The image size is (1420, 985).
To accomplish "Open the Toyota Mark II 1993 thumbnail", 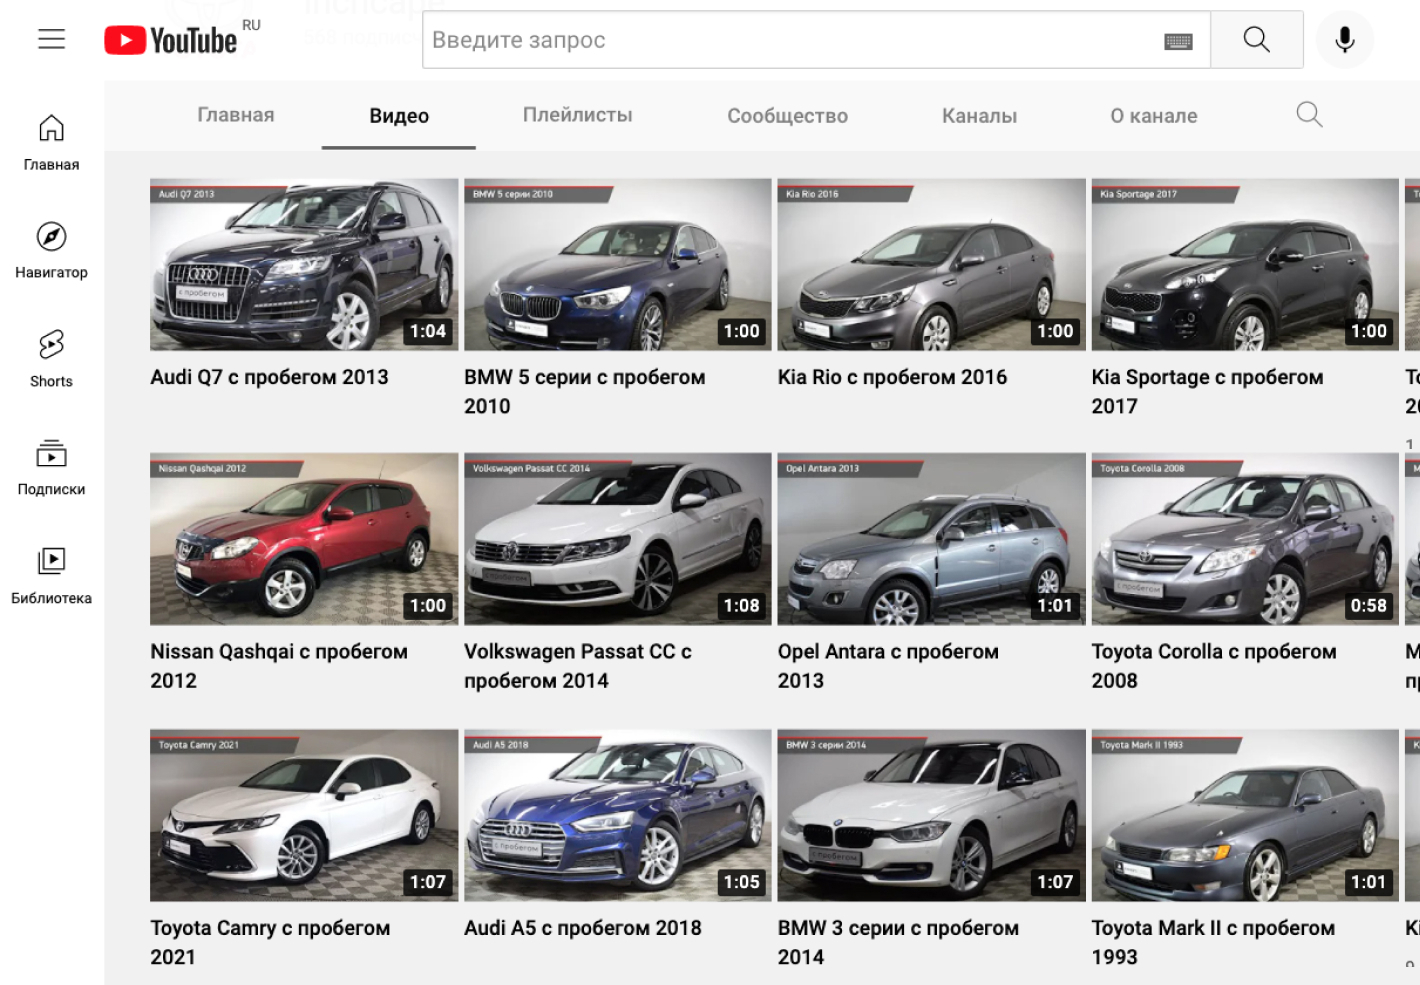I will point(1245,816).
